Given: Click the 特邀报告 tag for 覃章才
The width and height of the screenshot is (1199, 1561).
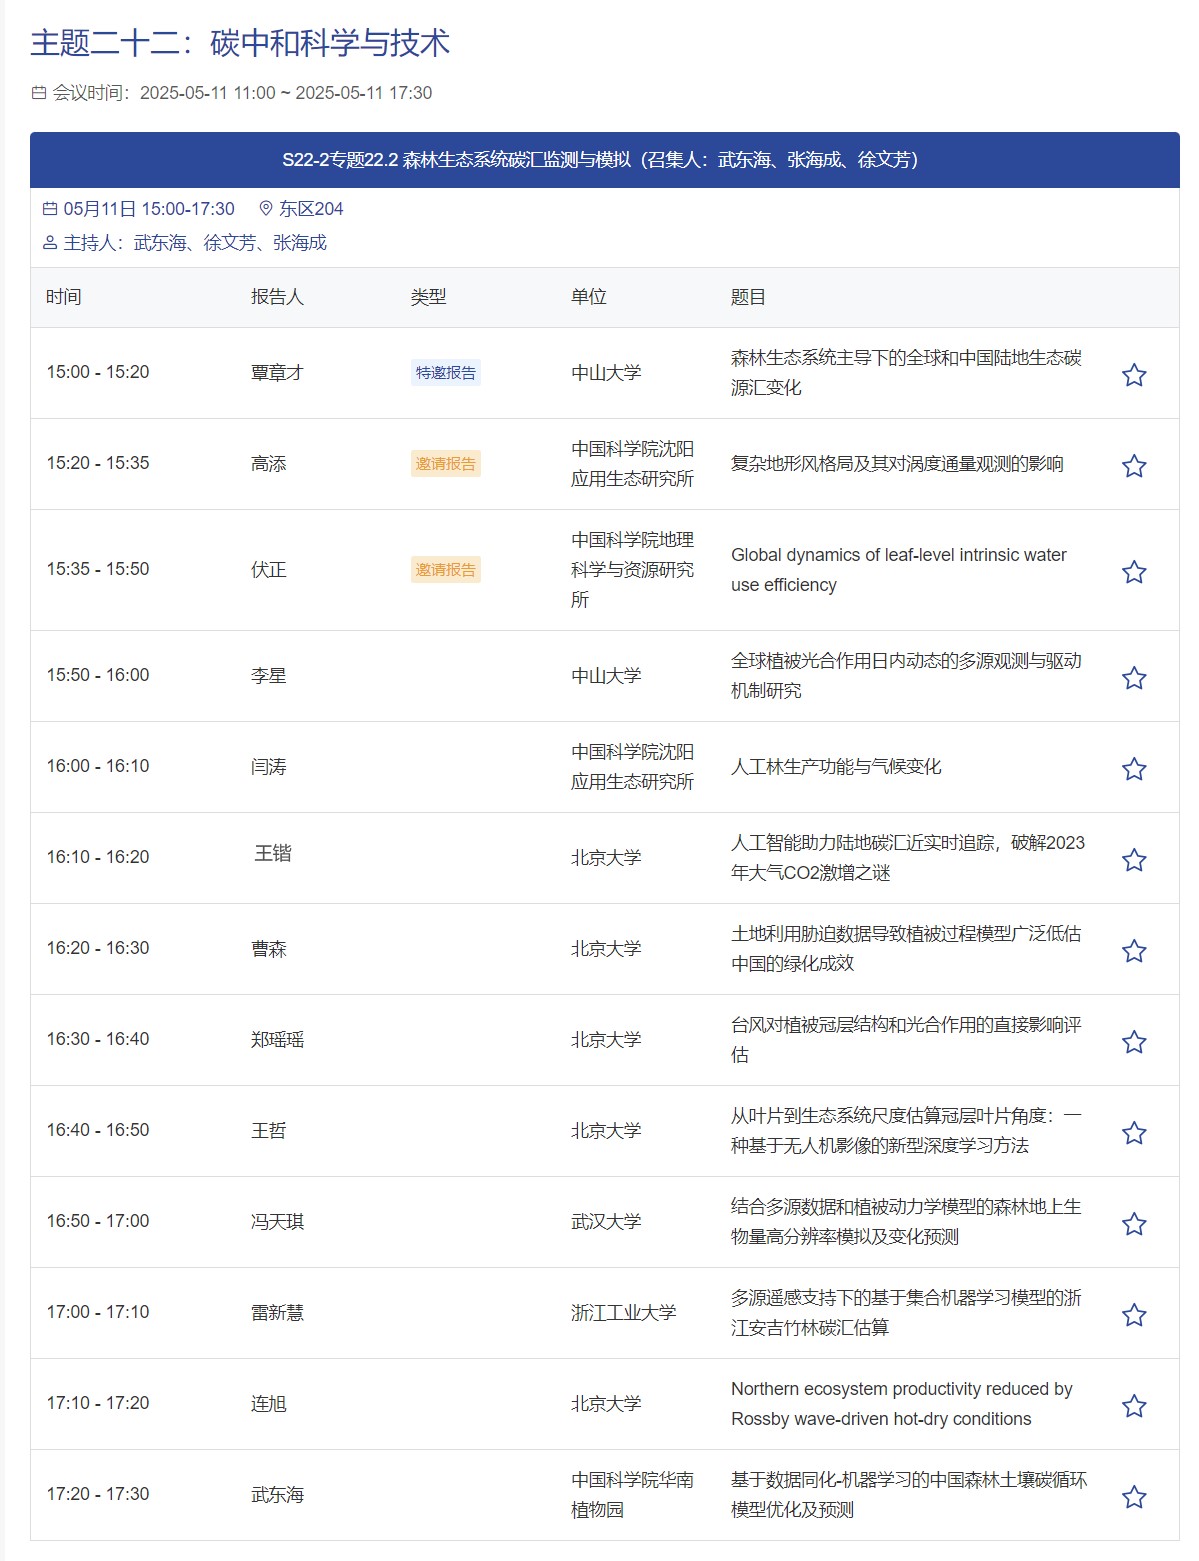Looking at the screenshot, I should click(446, 373).
